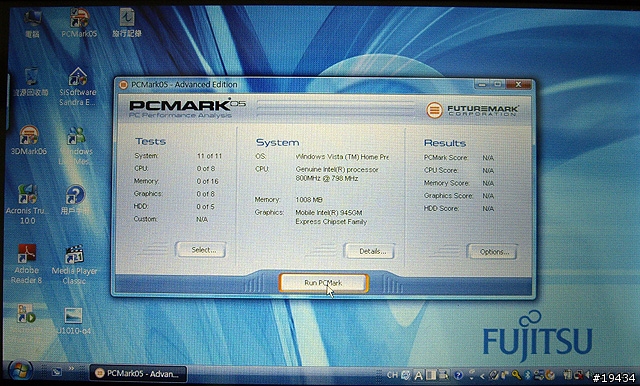
Task: Click the CH language indicator in the tray
Action: click(x=392, y=375)
